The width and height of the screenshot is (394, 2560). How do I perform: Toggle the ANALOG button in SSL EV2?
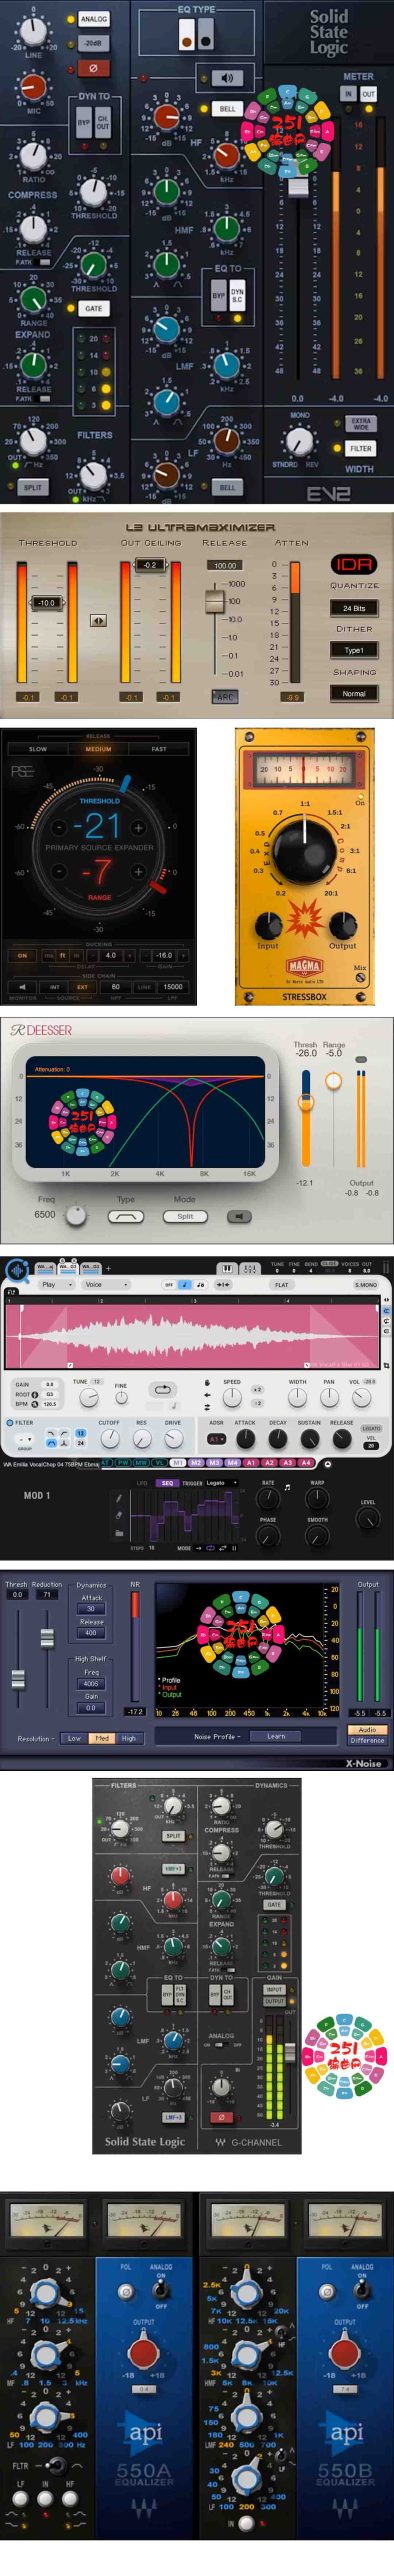93,19
